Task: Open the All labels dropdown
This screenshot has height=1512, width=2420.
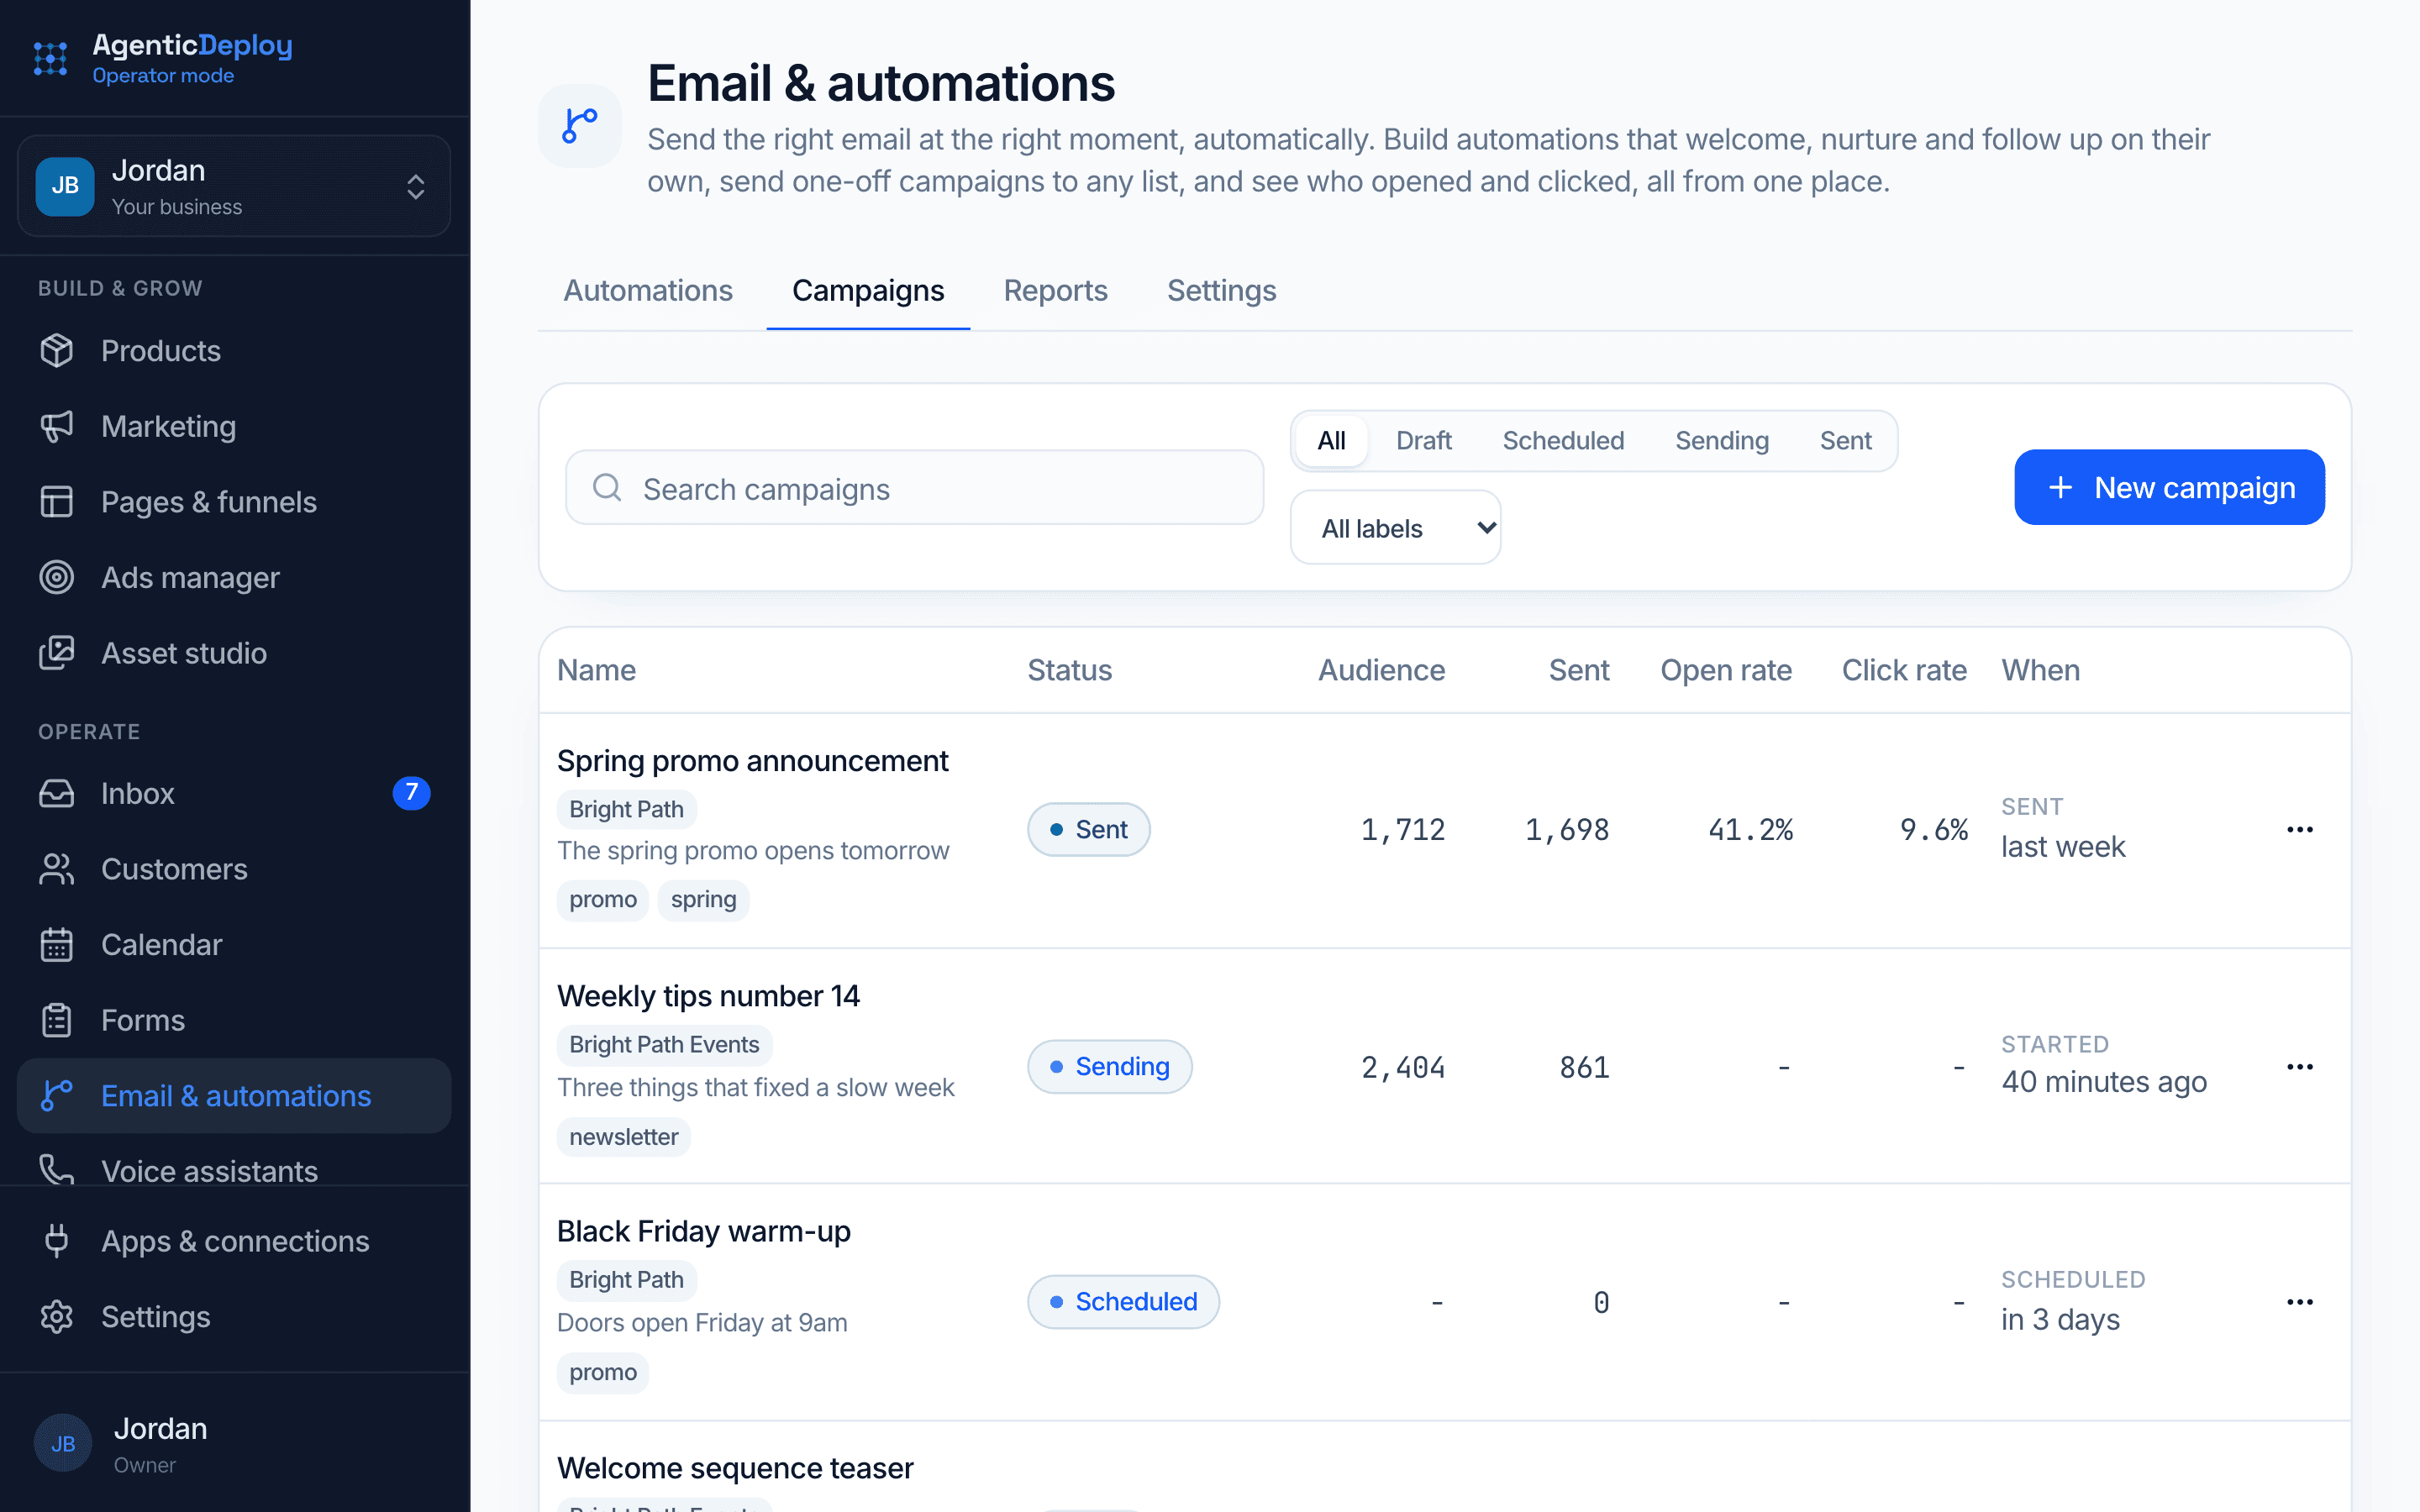Action: [x=1395, y=528]
